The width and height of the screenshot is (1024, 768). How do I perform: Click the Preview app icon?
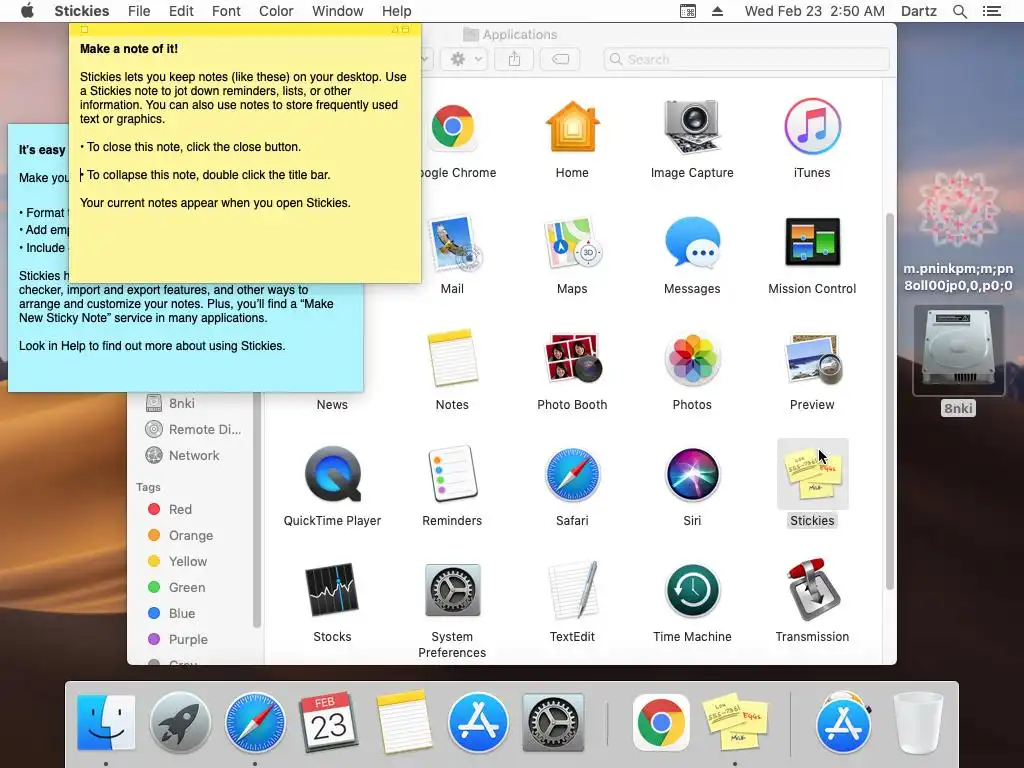tap(812, 359)
